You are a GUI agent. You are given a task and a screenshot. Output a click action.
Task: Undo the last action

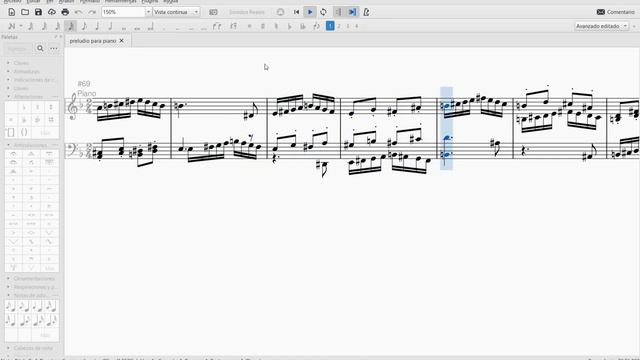[78, 12]
